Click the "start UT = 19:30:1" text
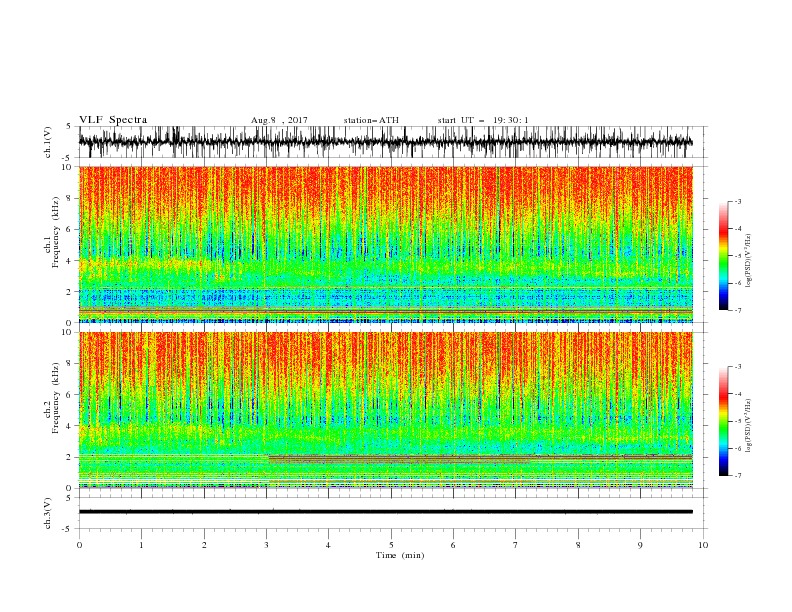Image resolution: width=792 pixels, height=612 pixels. click(x=483, y=120)
